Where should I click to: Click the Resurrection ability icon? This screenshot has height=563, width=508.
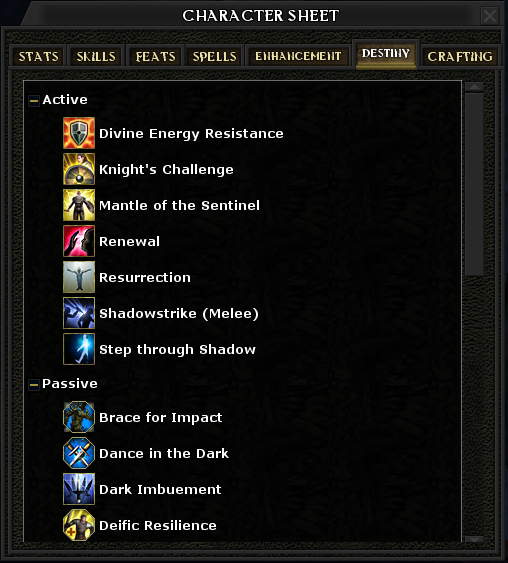79,277
